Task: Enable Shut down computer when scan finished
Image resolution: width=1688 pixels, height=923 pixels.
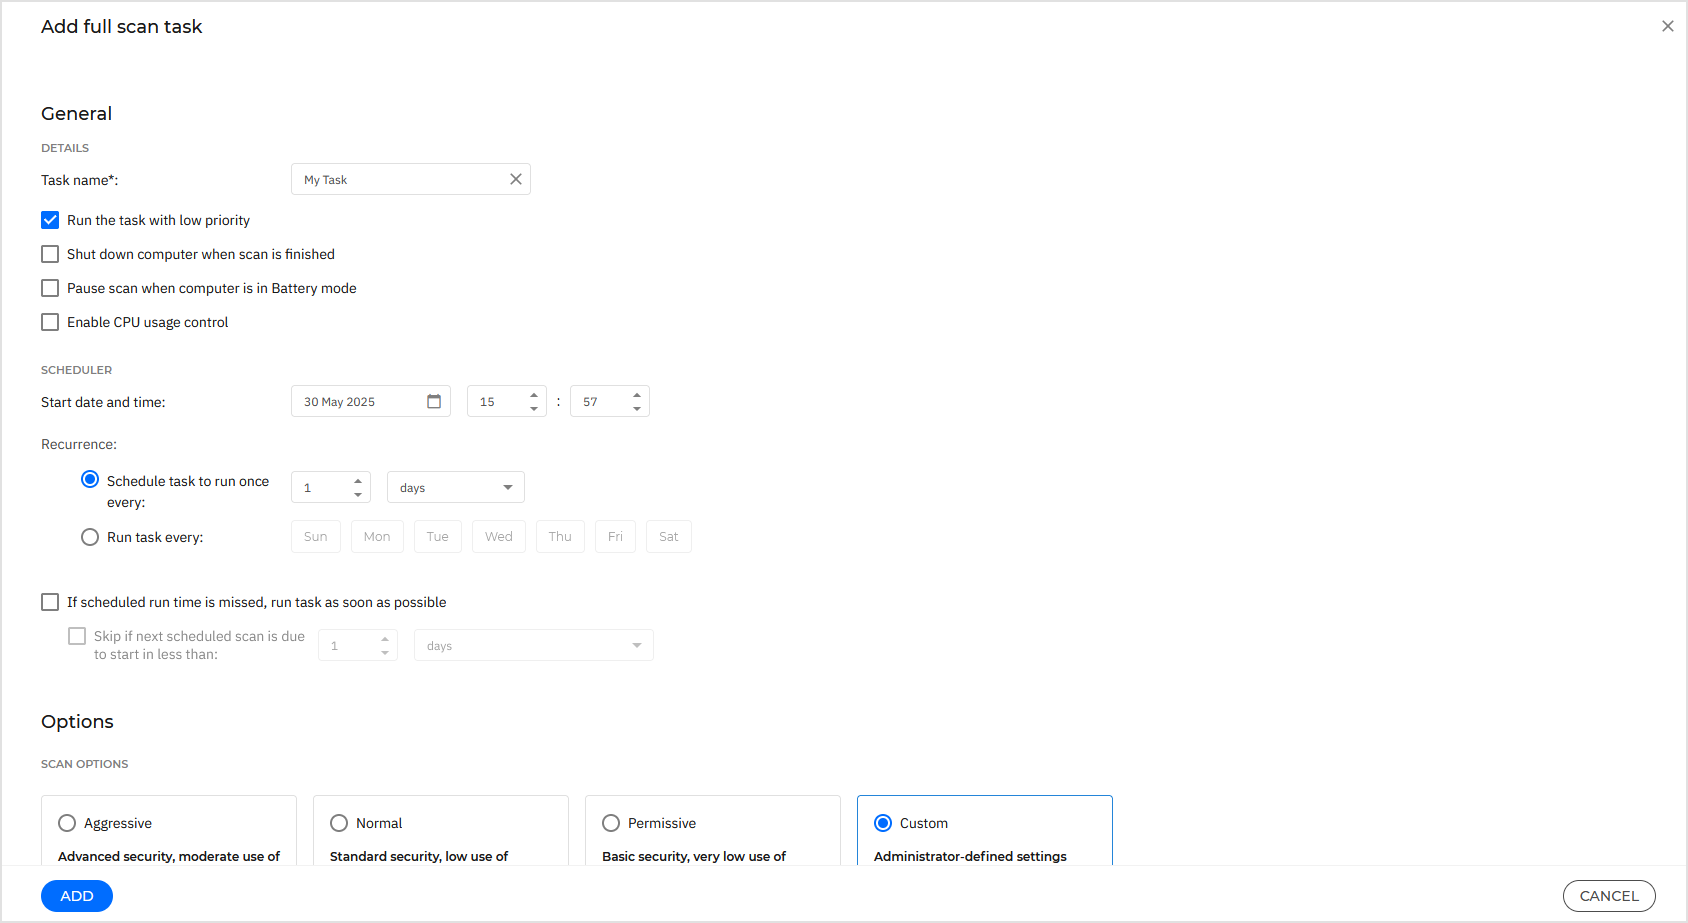Action: coord(50,254)
